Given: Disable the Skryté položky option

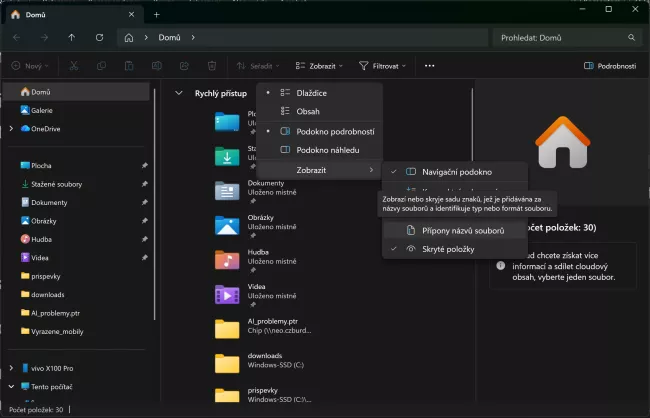Looking at the screenshot, I should click(447, 248).
